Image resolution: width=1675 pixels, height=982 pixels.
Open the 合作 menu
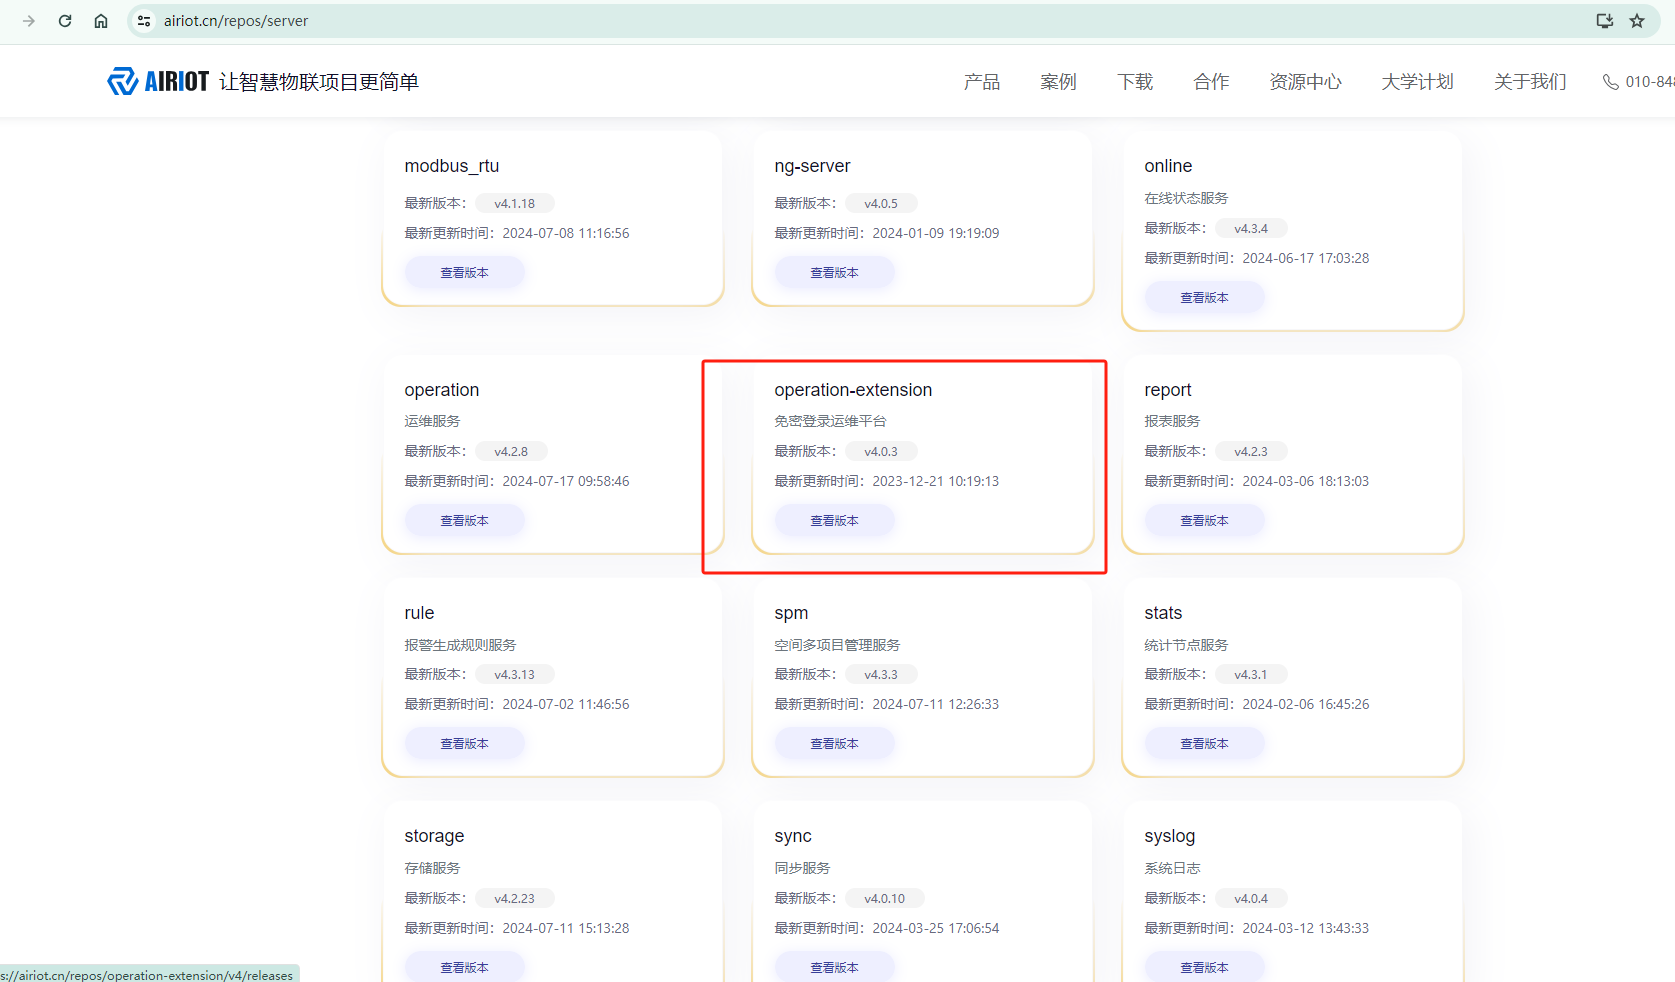tap(1211, 82)
